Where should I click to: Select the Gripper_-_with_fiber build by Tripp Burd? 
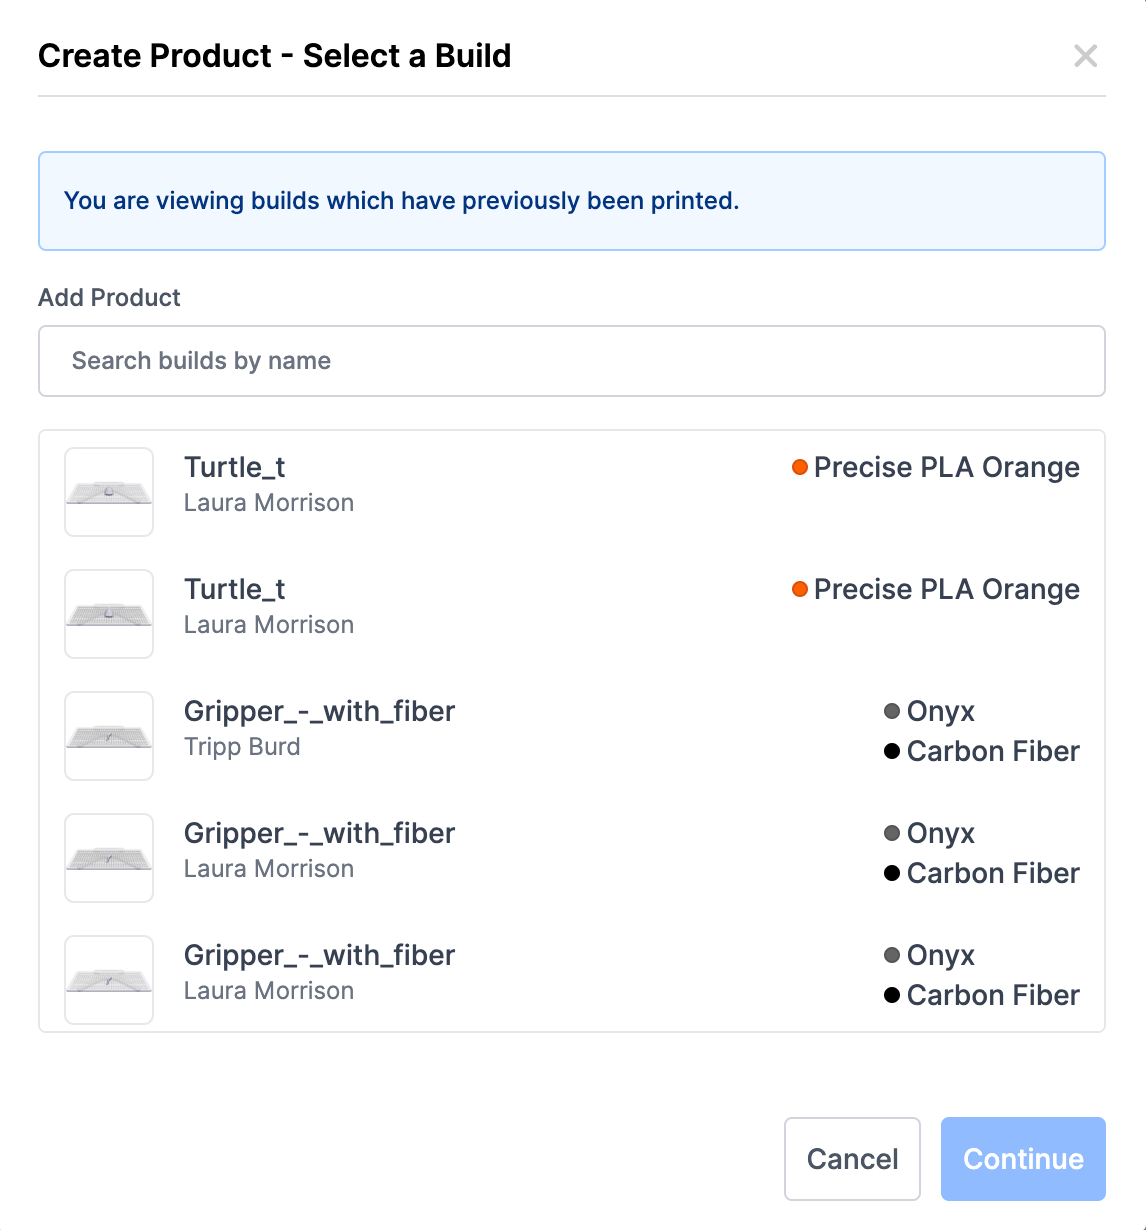(319, 711)
